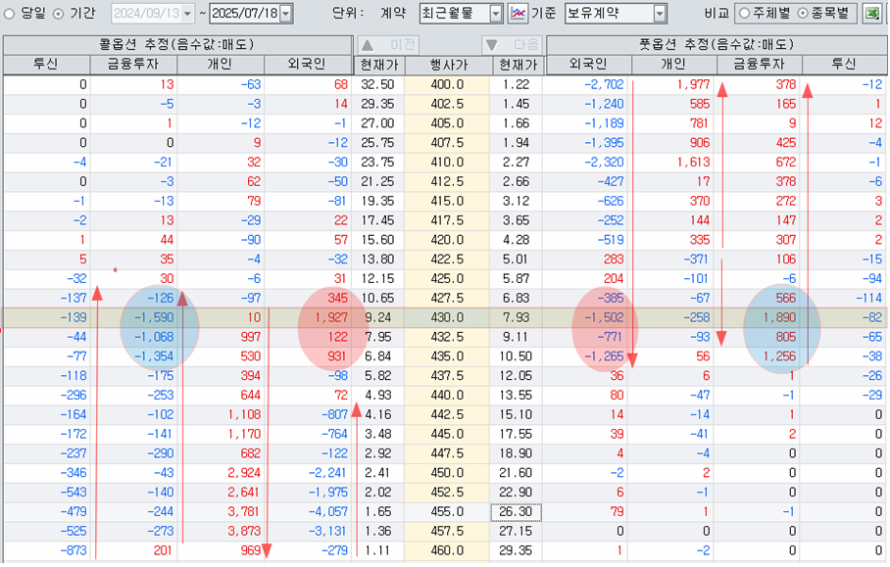Expand the 보유계약 기준 dropdown
This screenshot has width=890, height=567.
click(659, 13)
